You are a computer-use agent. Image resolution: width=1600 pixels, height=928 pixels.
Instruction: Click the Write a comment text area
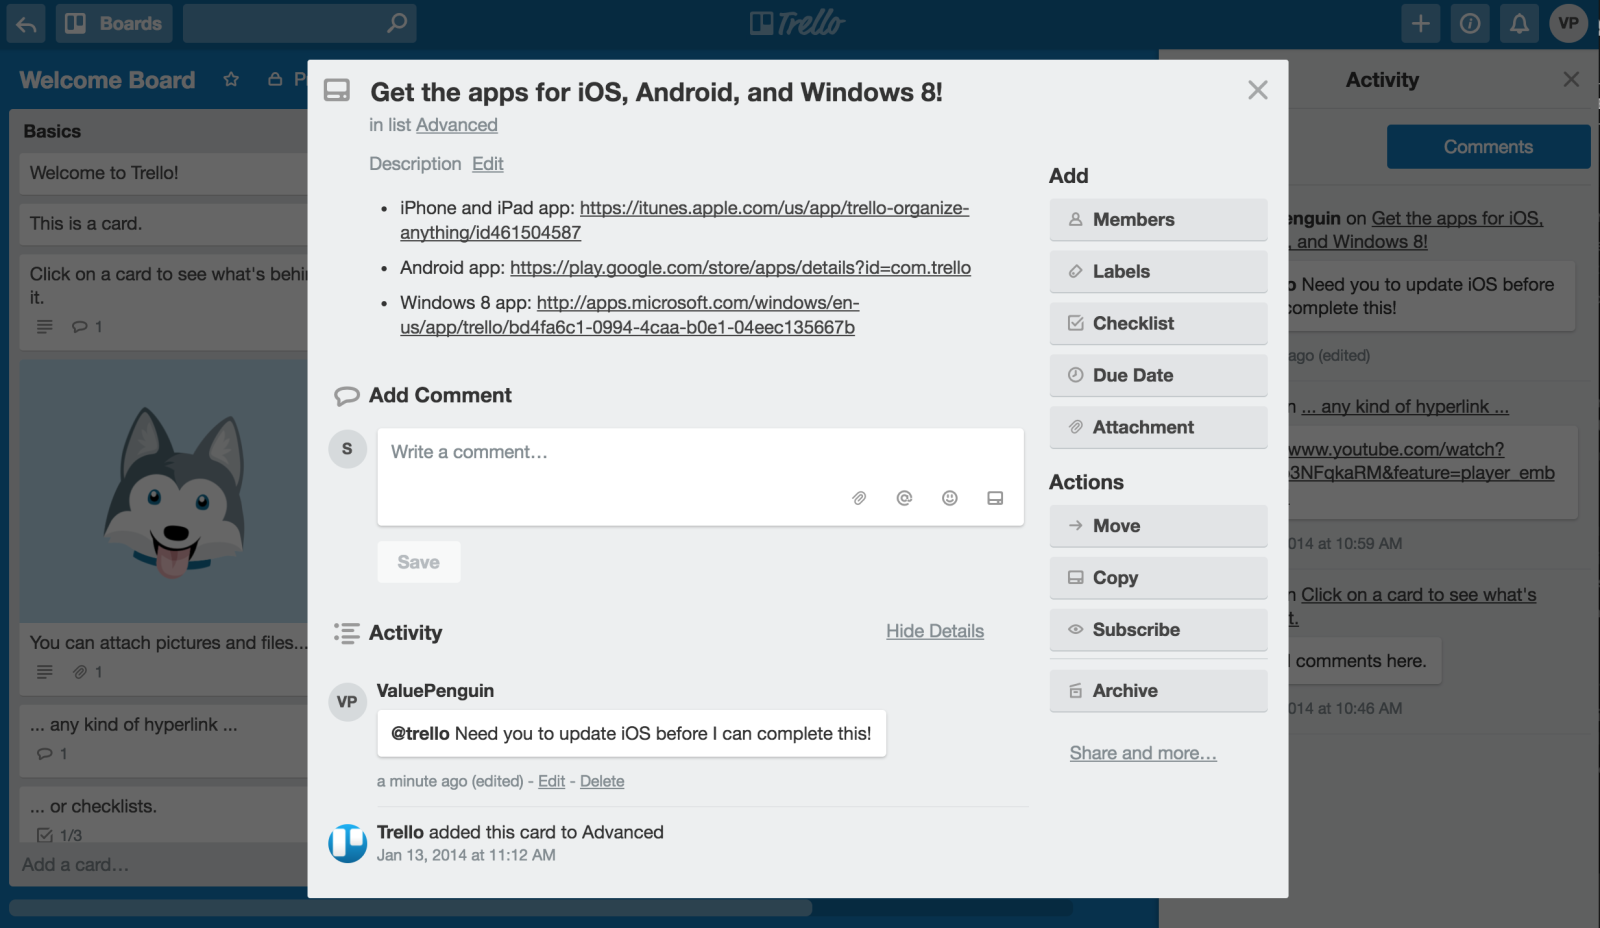point(700,476)
